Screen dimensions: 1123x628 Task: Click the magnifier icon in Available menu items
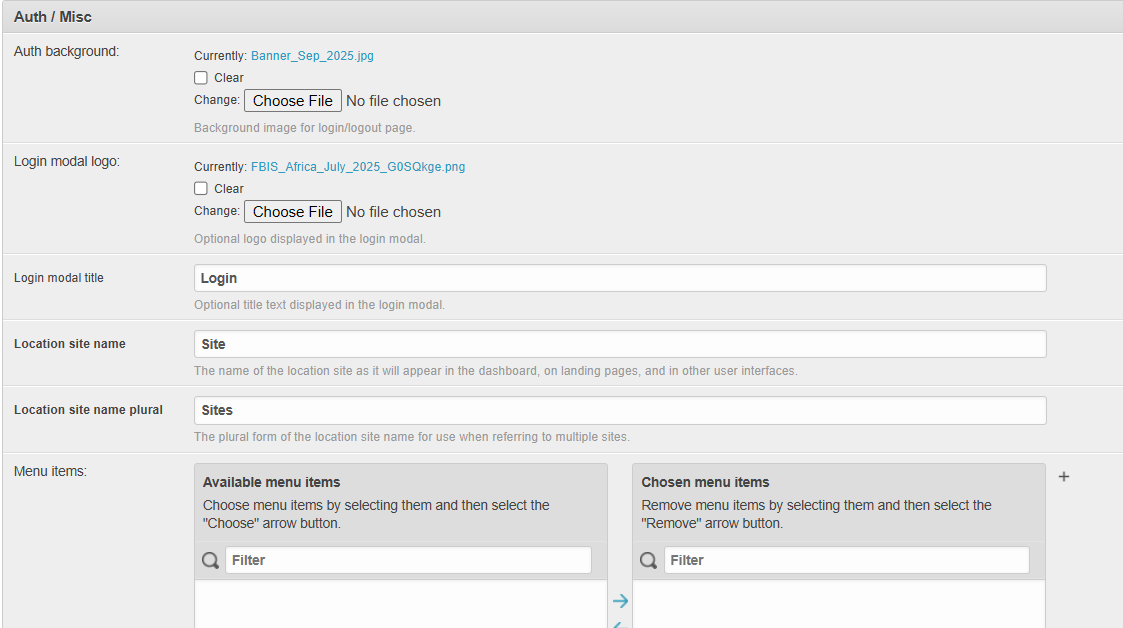(x=210, y=559)
